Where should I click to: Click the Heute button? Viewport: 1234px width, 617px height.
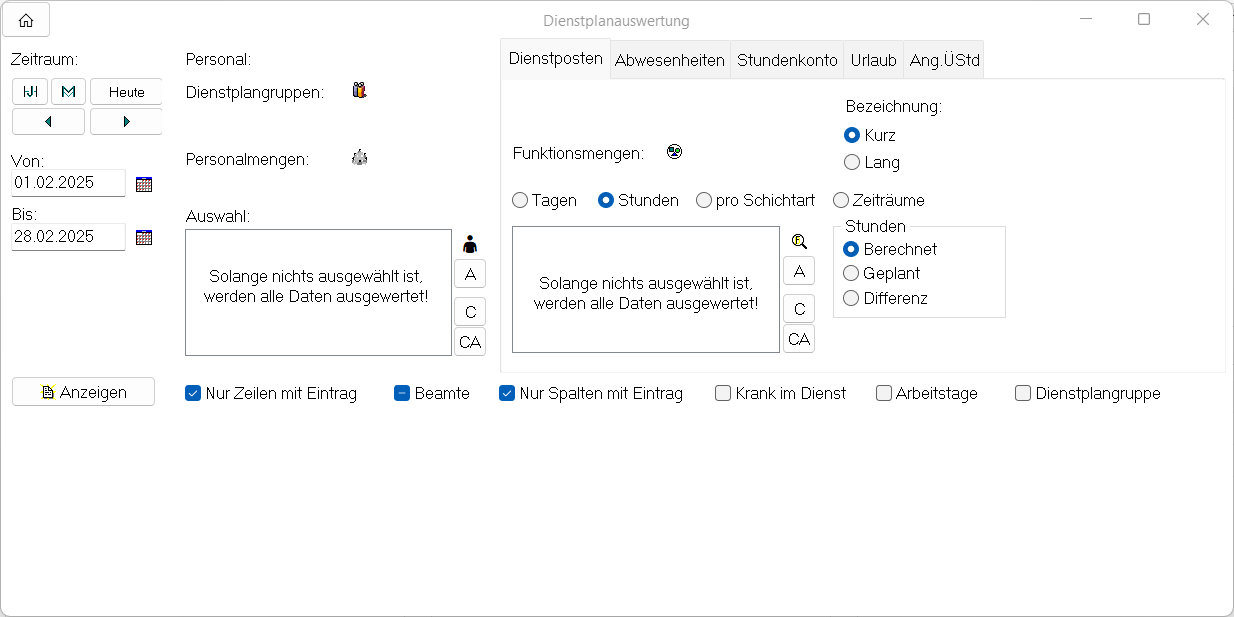click(x=126, y=92)
